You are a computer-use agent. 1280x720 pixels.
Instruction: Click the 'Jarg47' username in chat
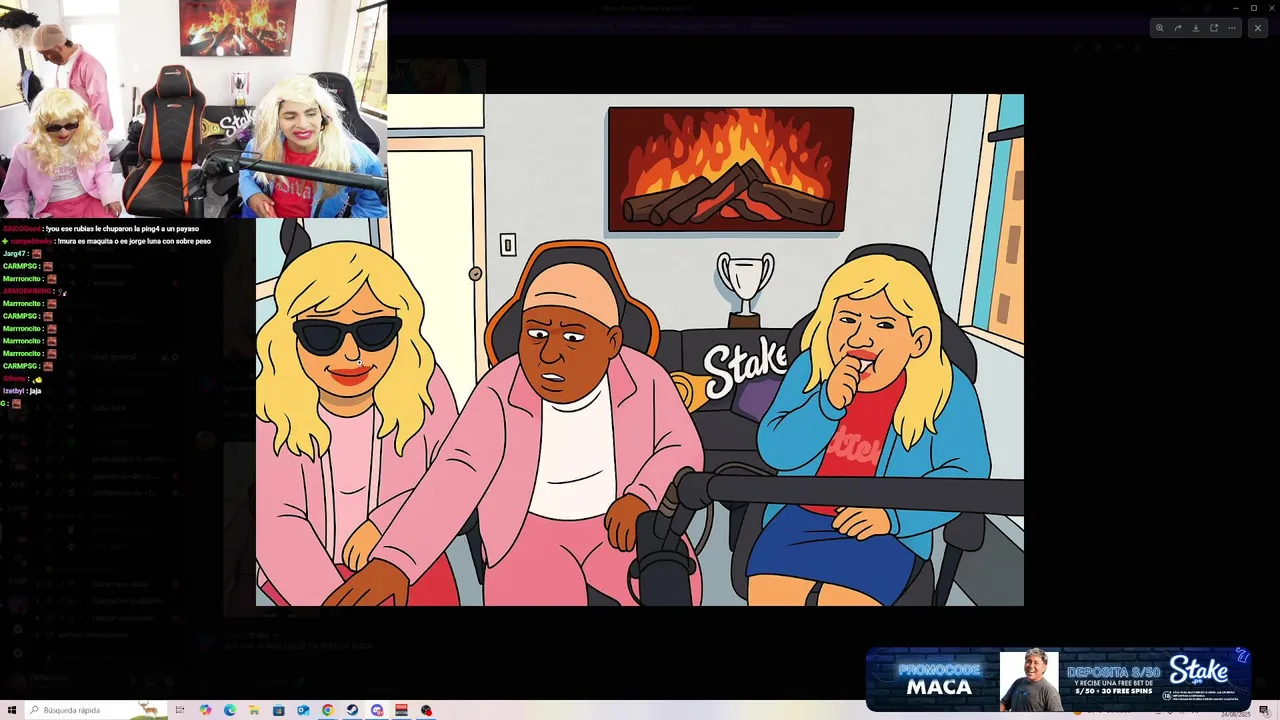(14, 254)
